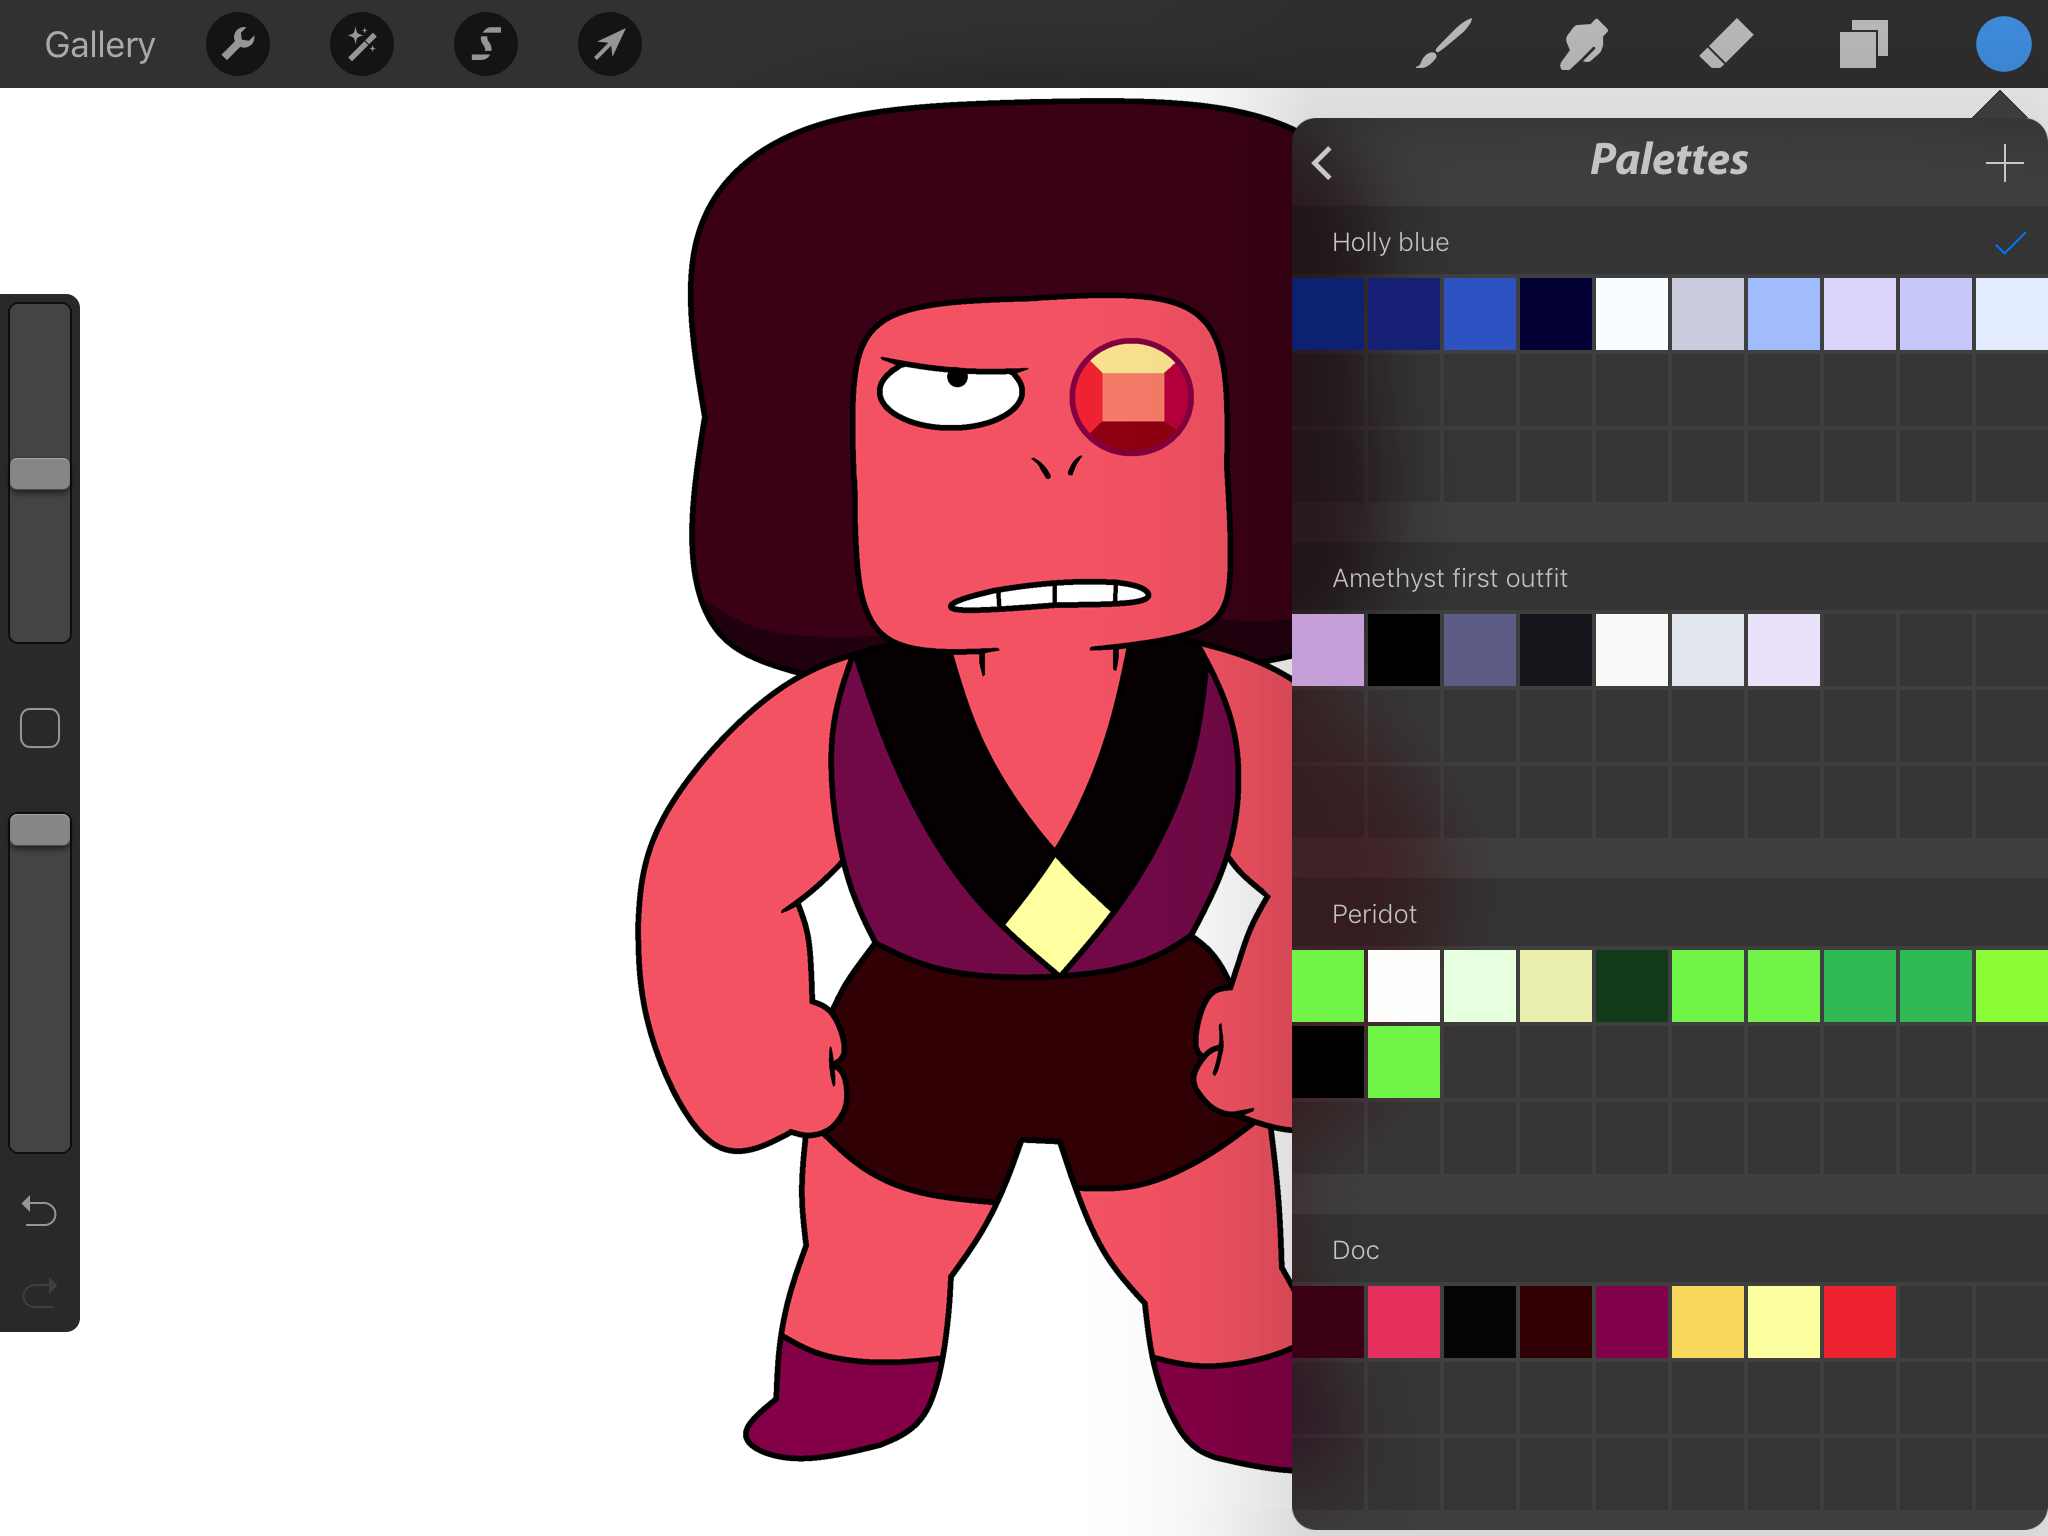Viewport: 2048px width, 1536px height.
Task: Click the brush size slider handle
Action: (x=40, y=473)
